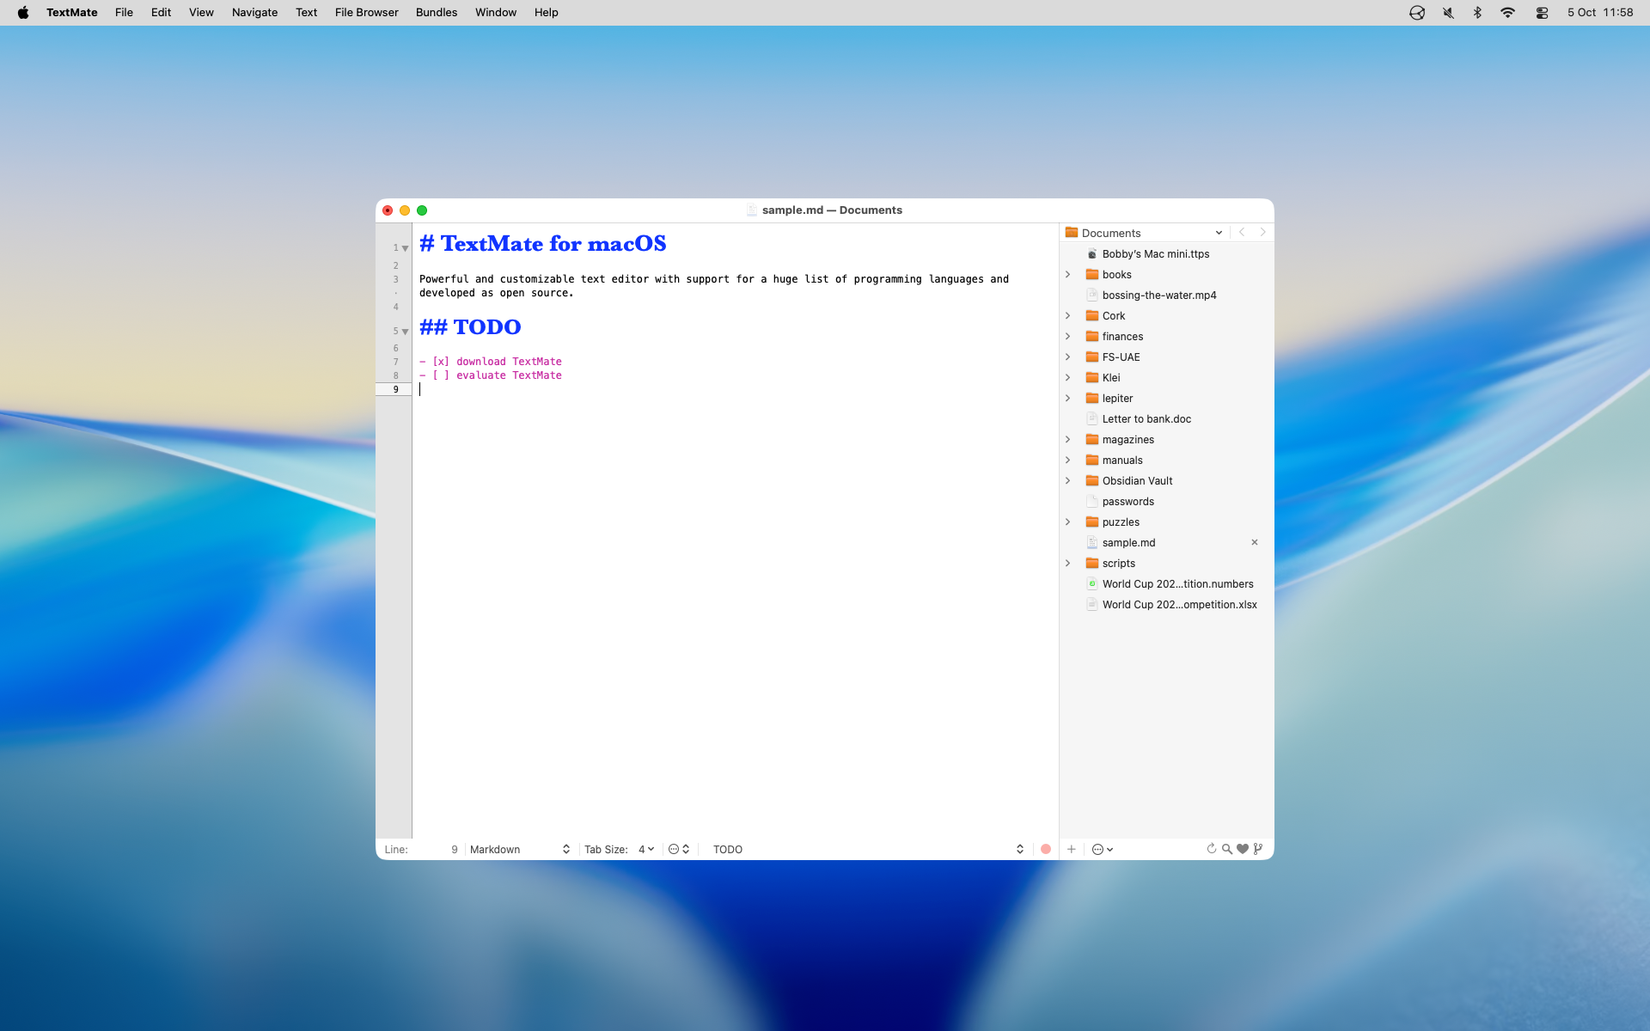Viewport: 1650px width, 1031px height.
Task: Open the Navigate menu
Action: (x=254, y=12)
